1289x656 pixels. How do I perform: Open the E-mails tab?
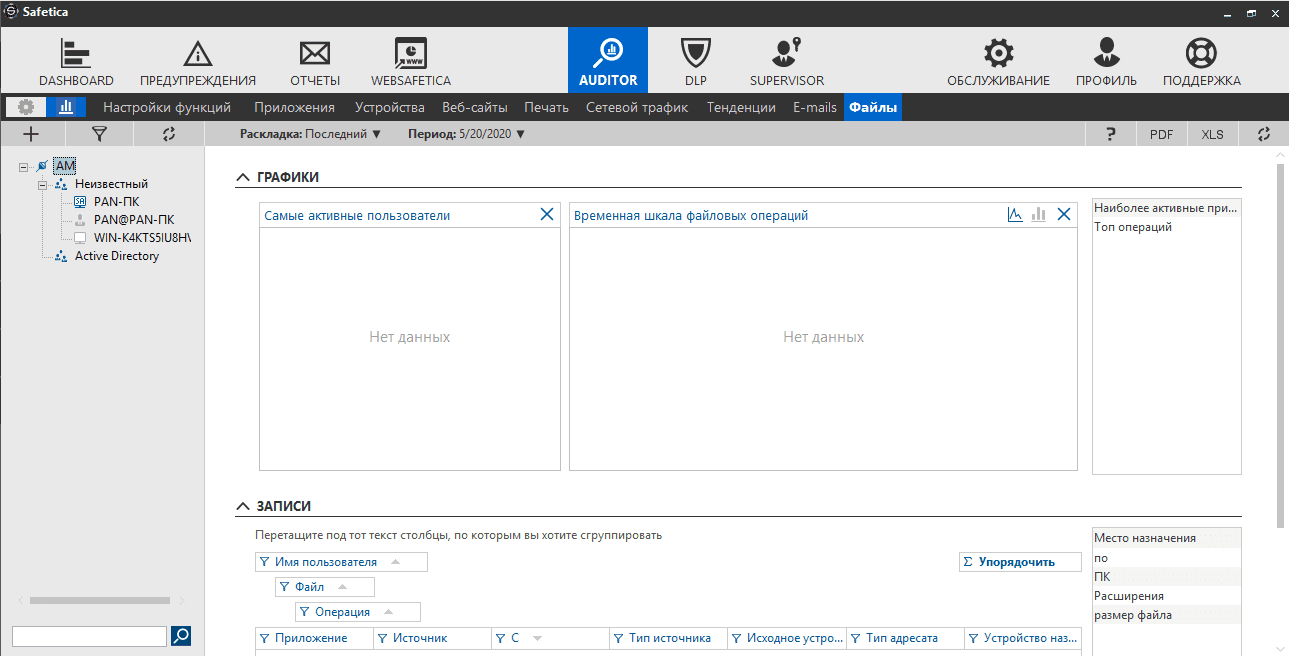[815, 107]
